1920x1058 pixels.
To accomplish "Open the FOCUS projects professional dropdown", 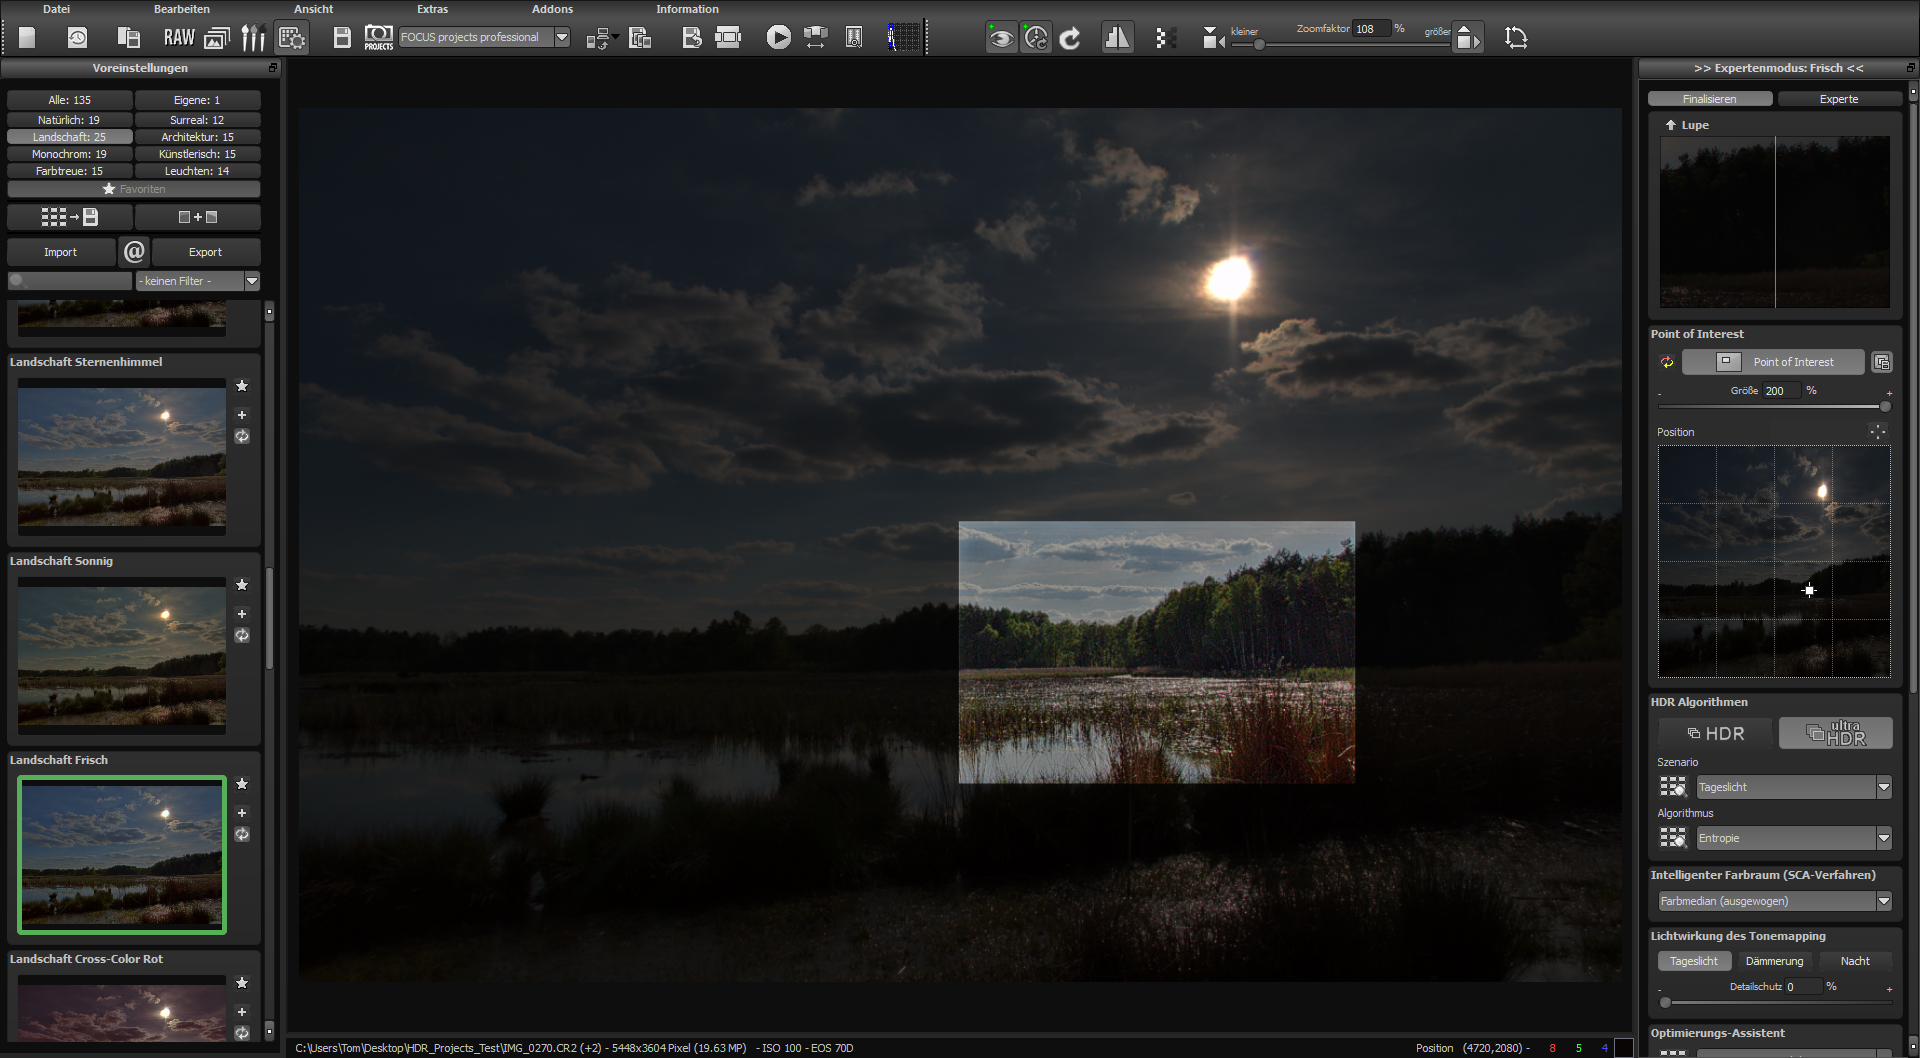I will click(484, 37).
